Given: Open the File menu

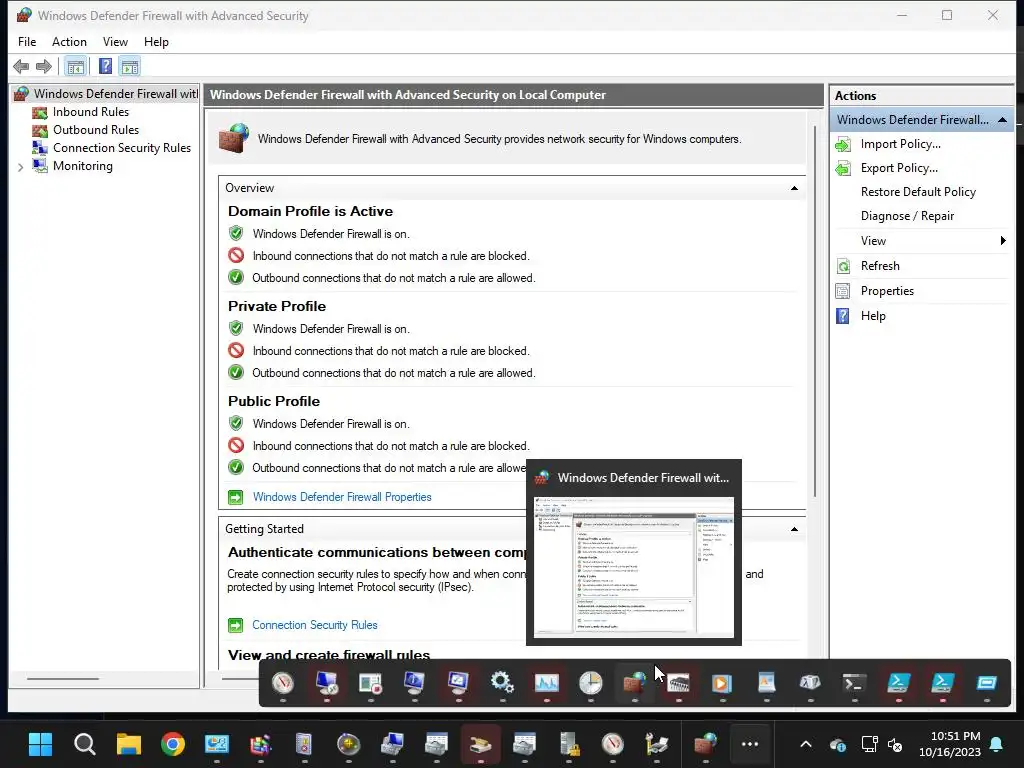Looking at the screenshot, I should (x=27, y=42).
